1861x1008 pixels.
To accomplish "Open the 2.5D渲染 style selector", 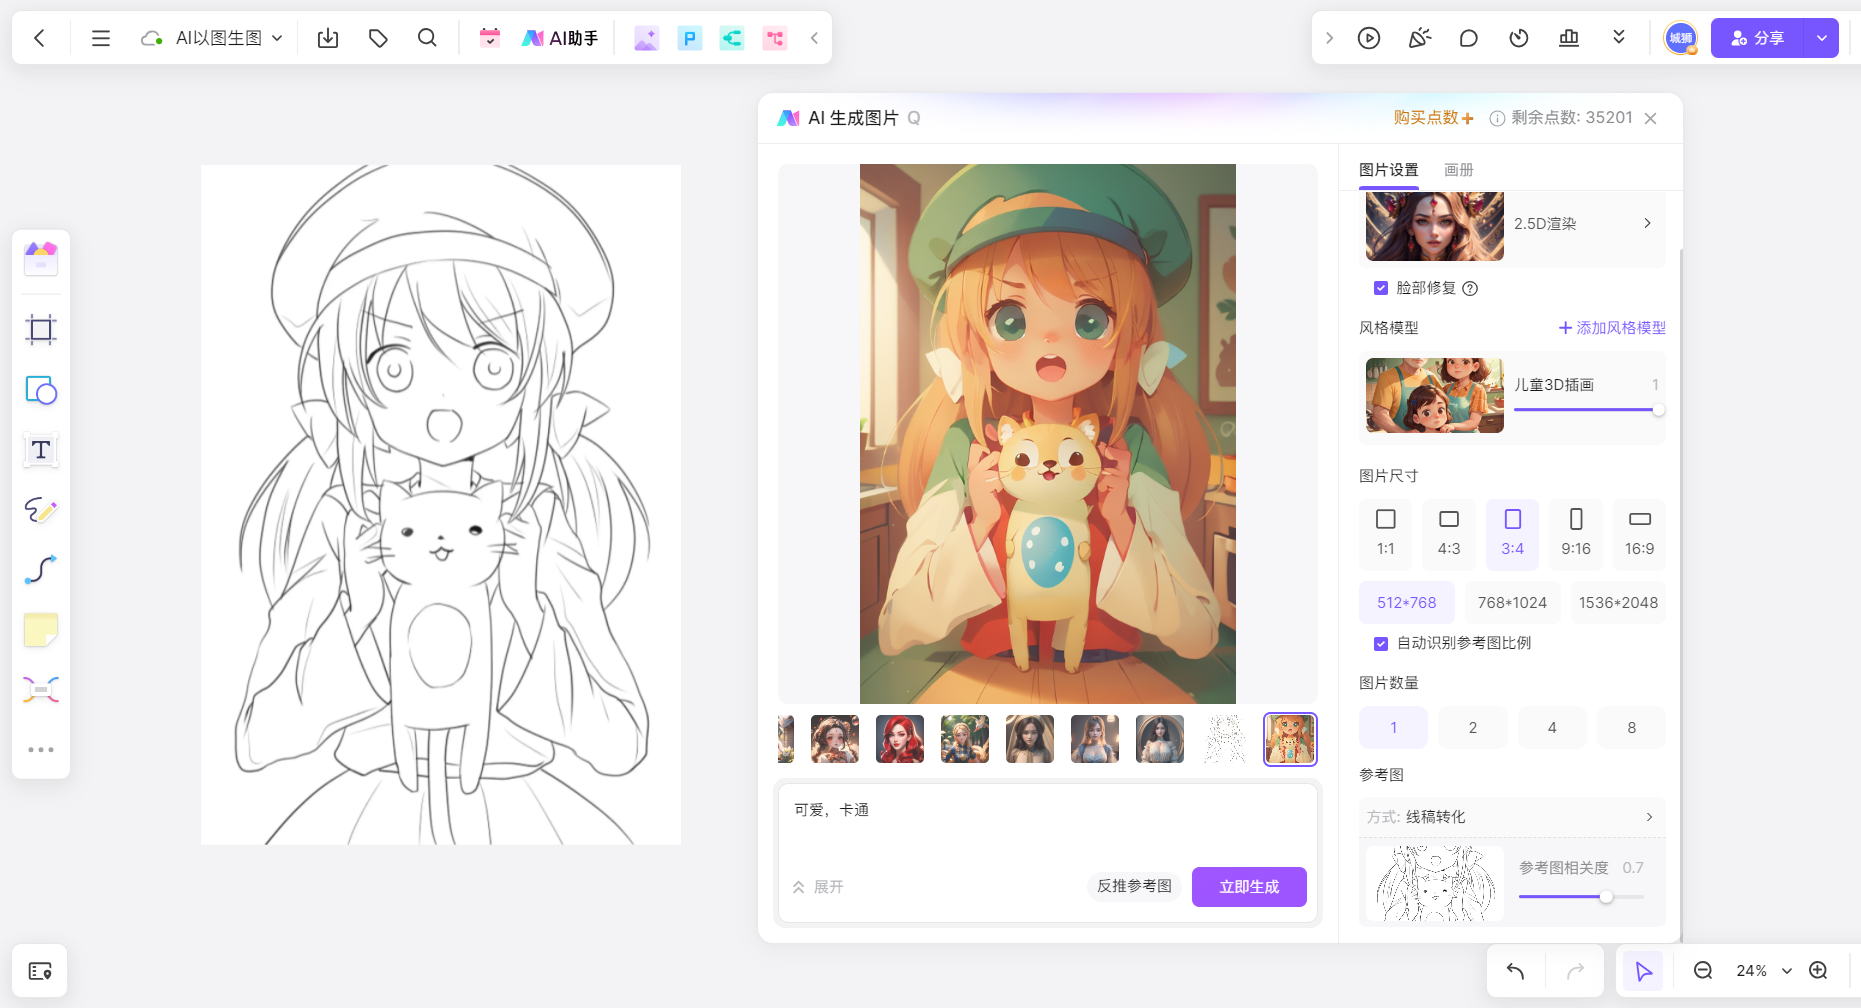I will tap(1512, 227).
